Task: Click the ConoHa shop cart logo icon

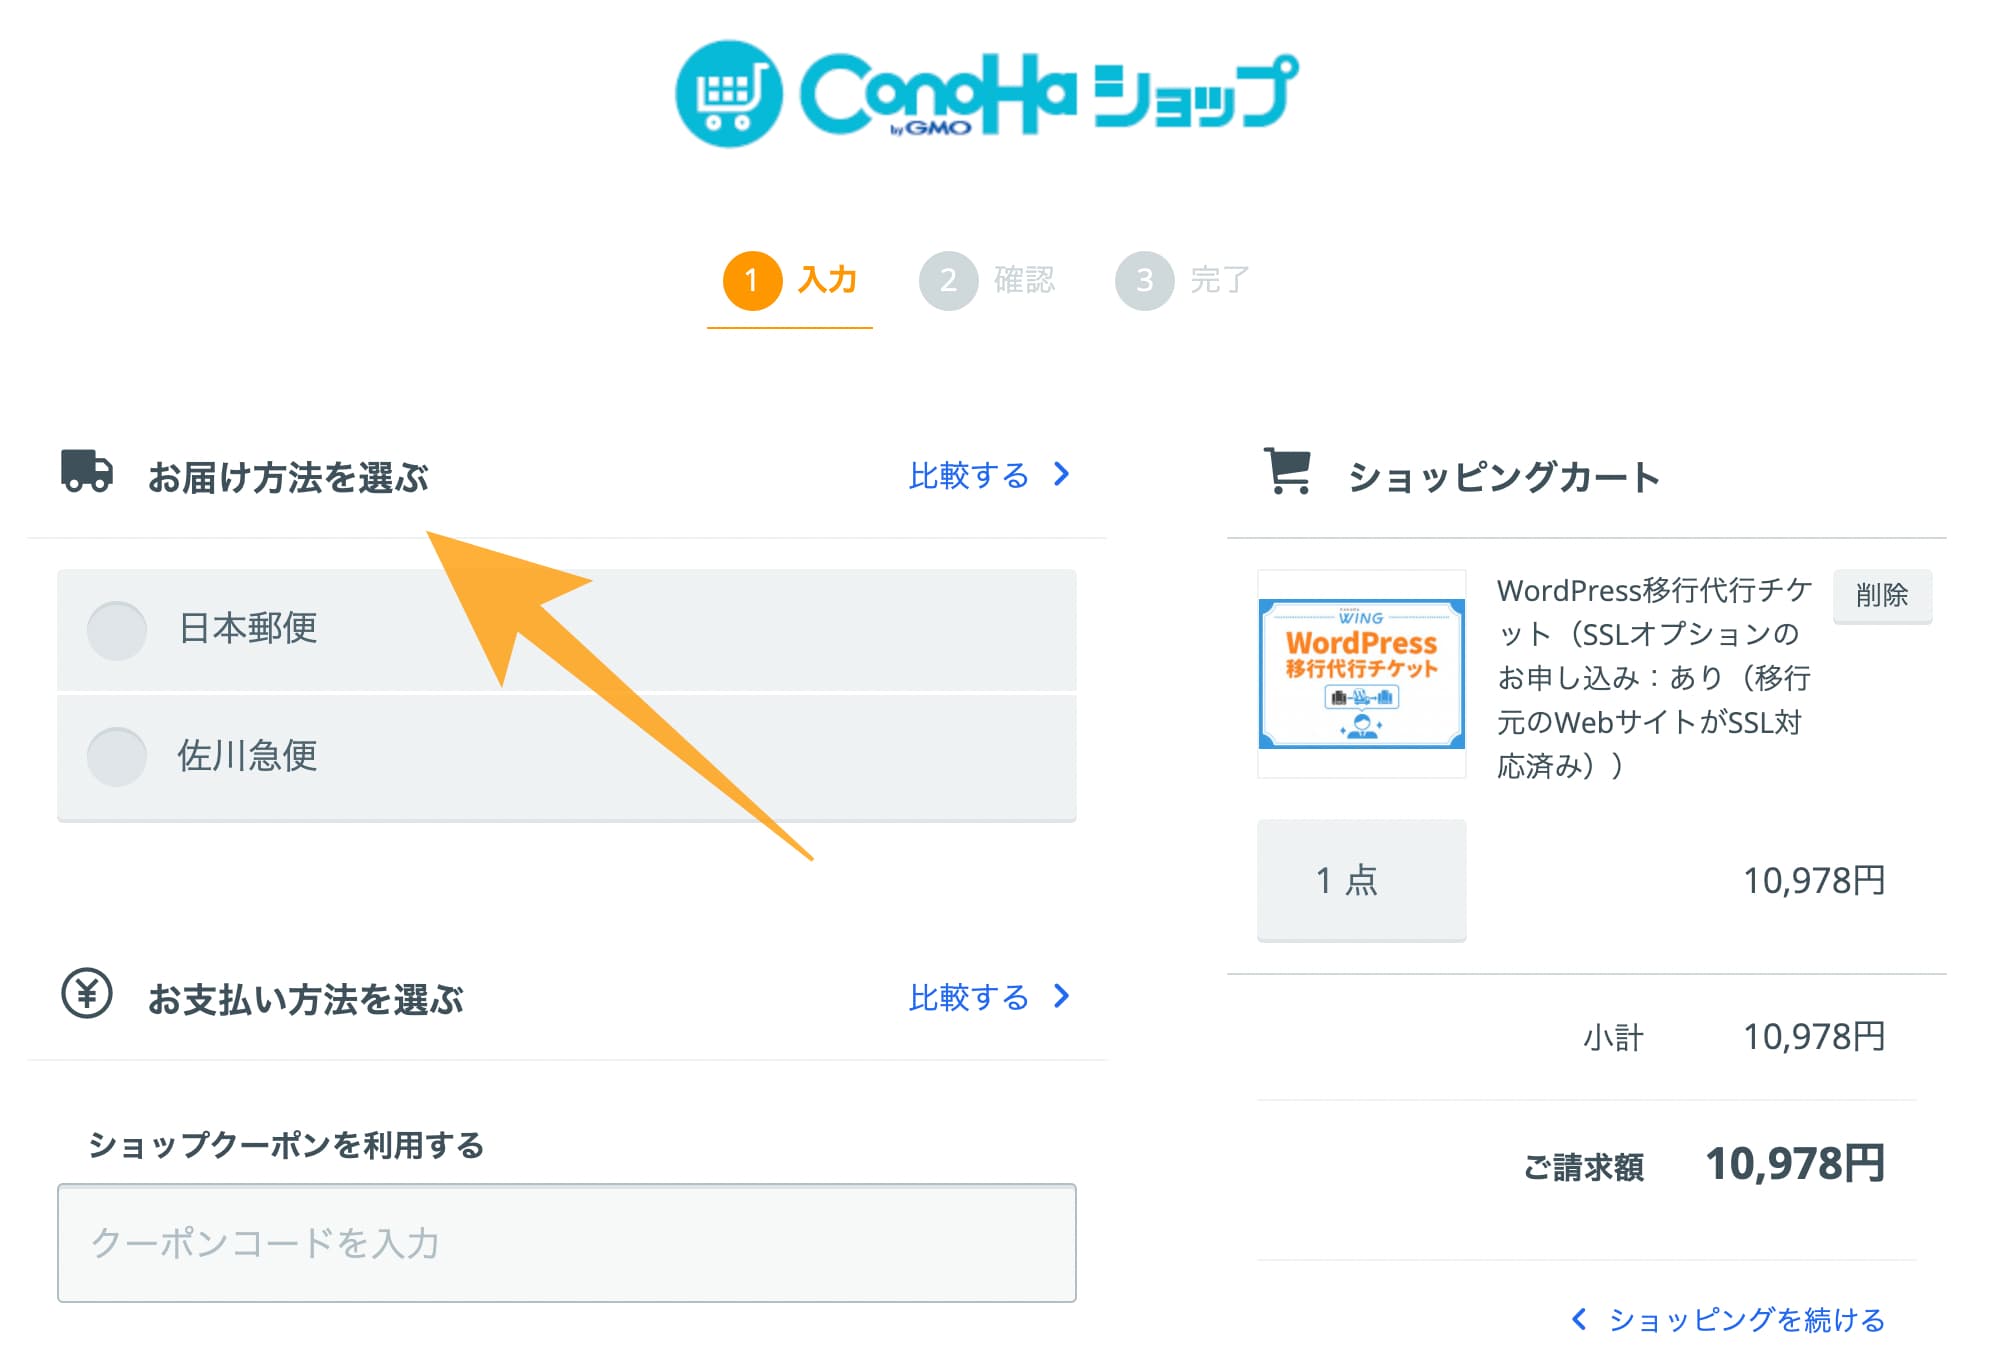Action: tap(729, 94)
